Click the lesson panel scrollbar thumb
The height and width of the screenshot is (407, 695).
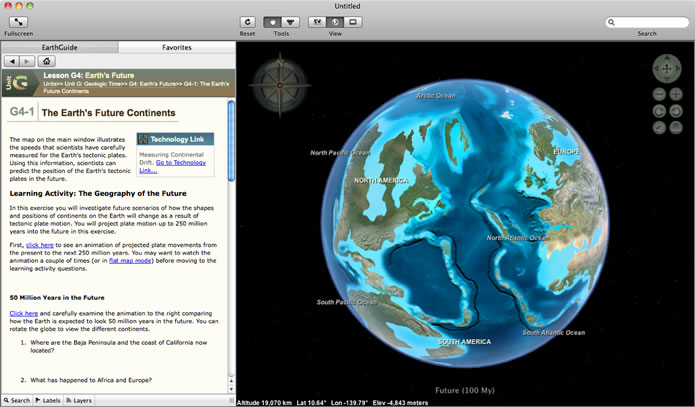click(231, 141)
